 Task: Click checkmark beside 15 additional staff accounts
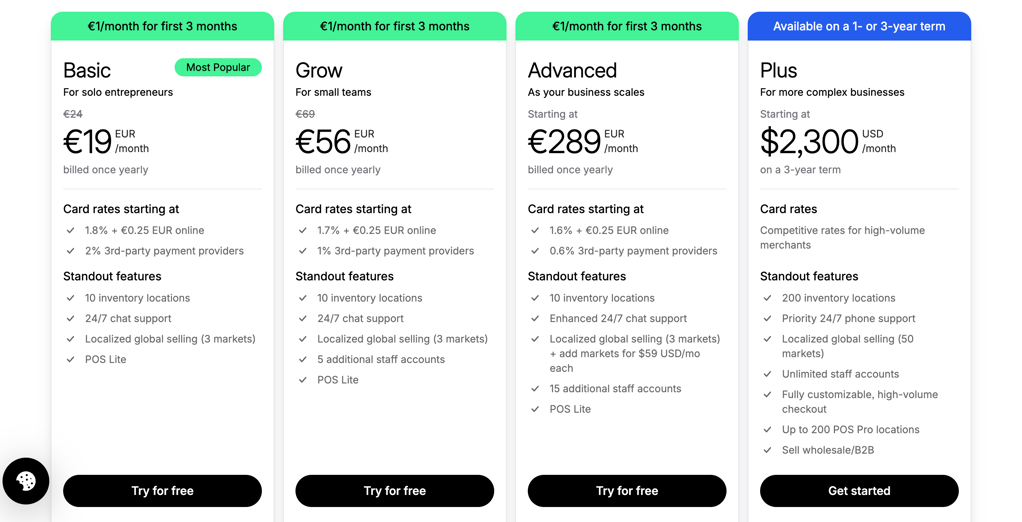(535, 388)
